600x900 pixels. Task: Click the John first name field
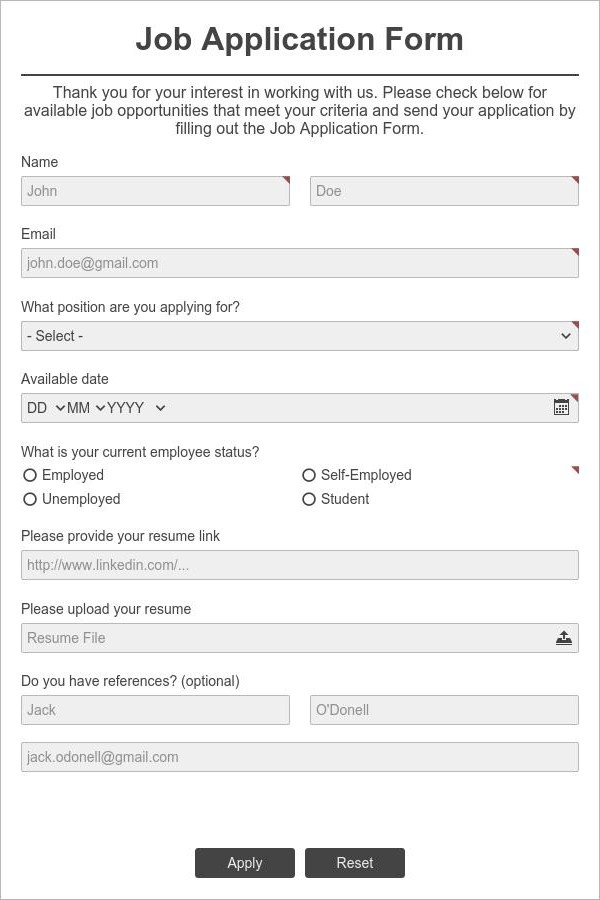(155, 190)
